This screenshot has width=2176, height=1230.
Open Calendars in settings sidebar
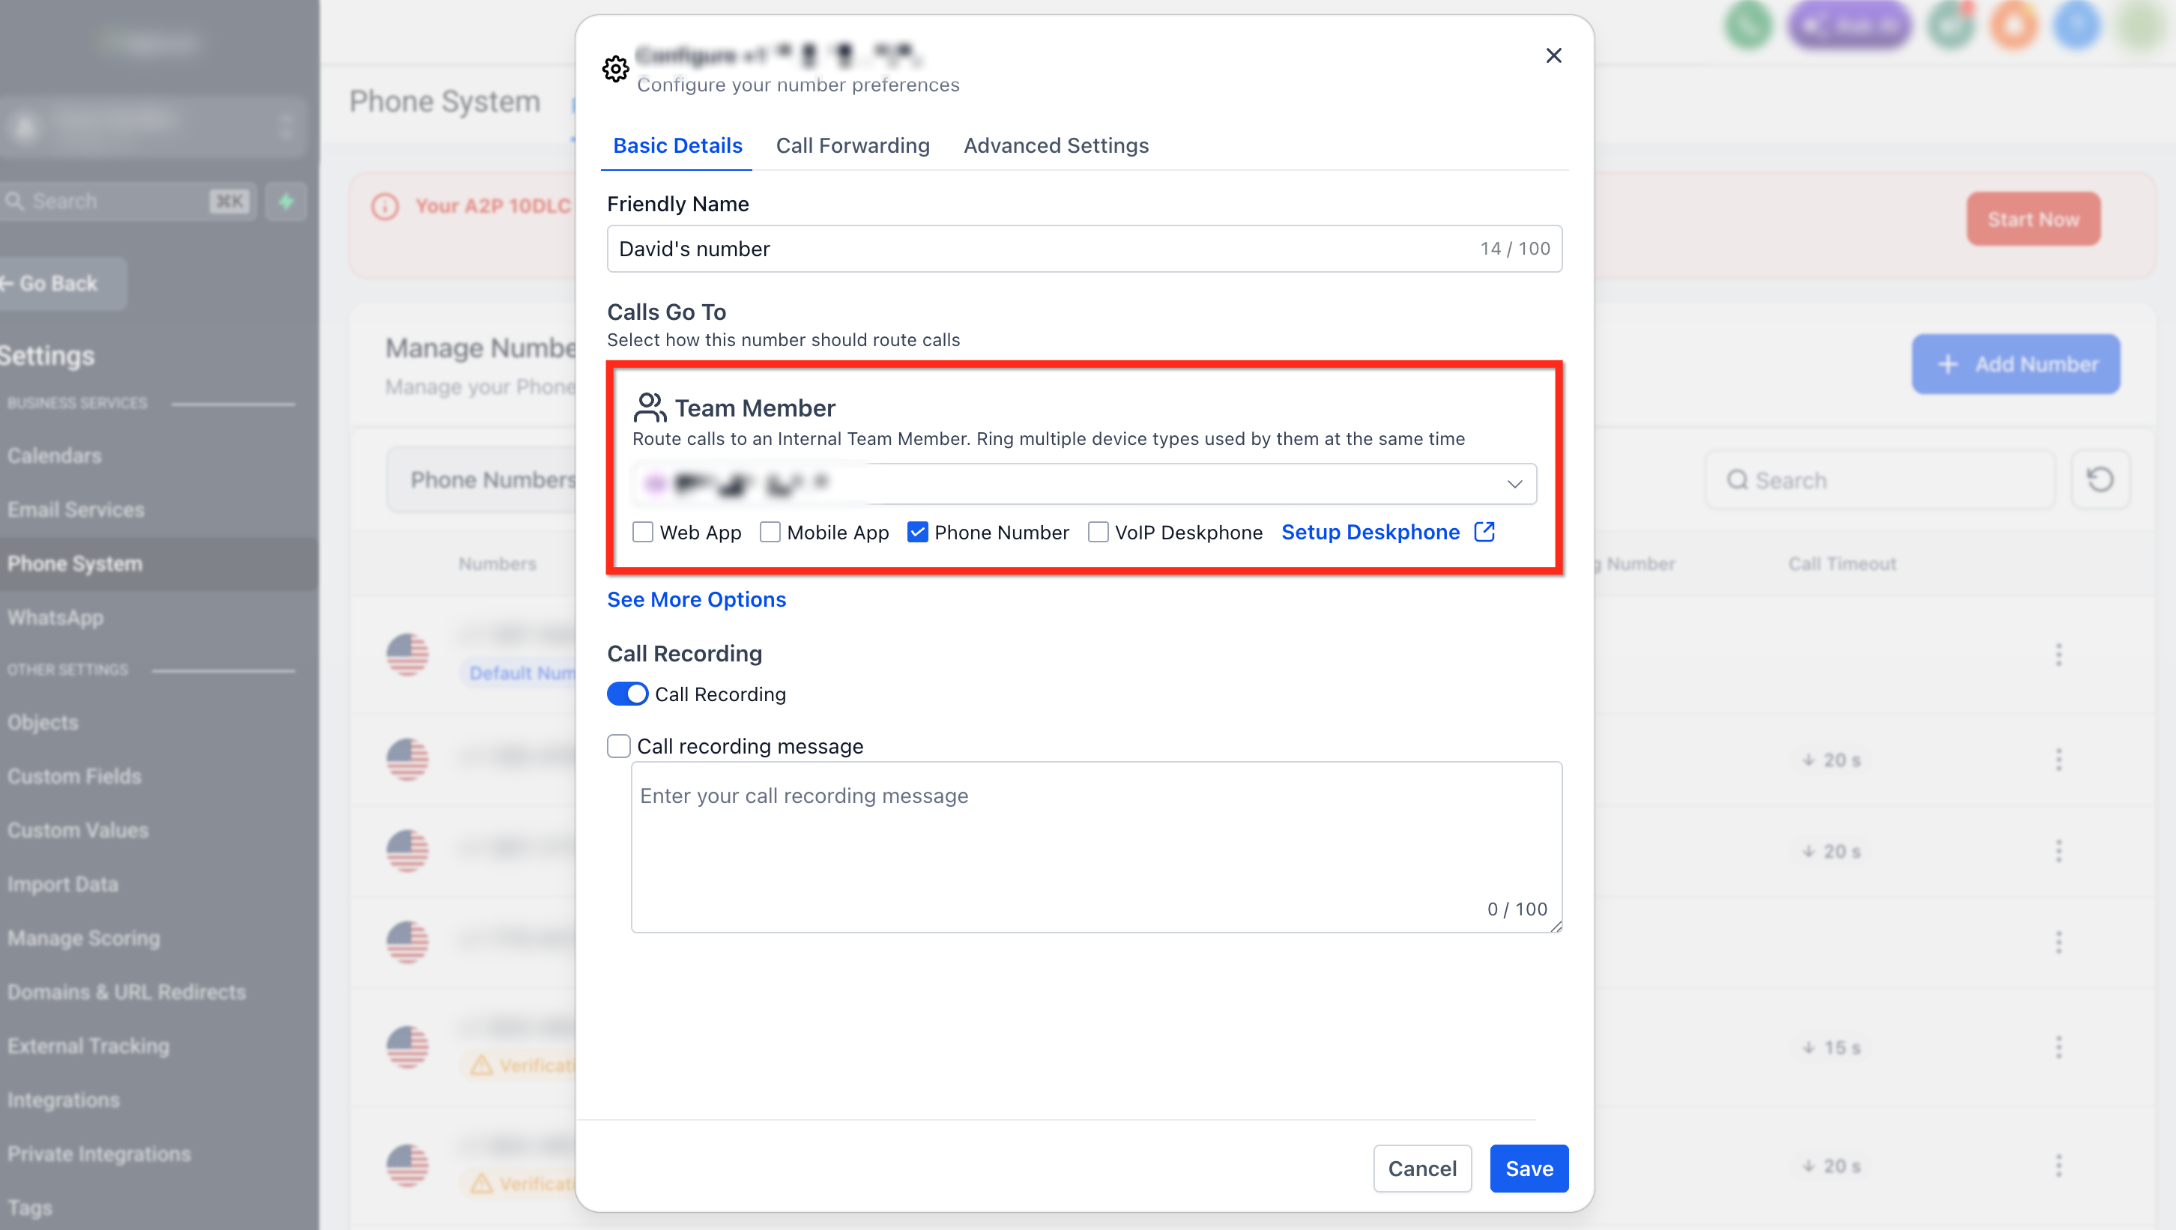click(x=55, y=456)
